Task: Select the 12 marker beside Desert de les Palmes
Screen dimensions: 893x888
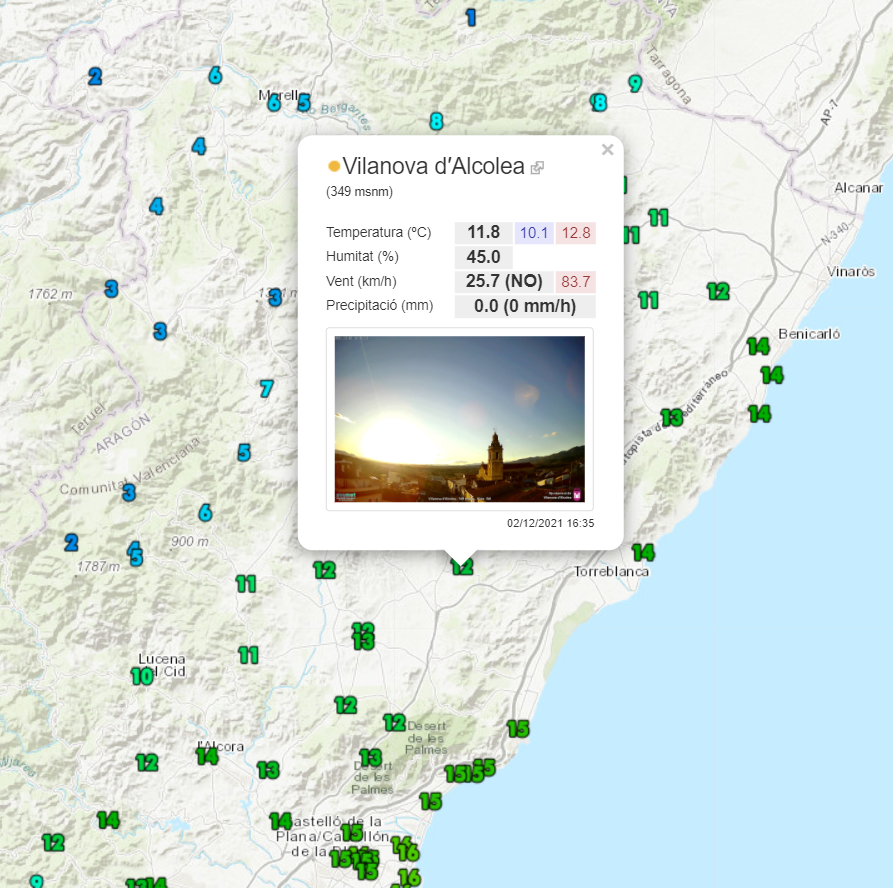Action: pyautogui.click(x=395, y=723)
